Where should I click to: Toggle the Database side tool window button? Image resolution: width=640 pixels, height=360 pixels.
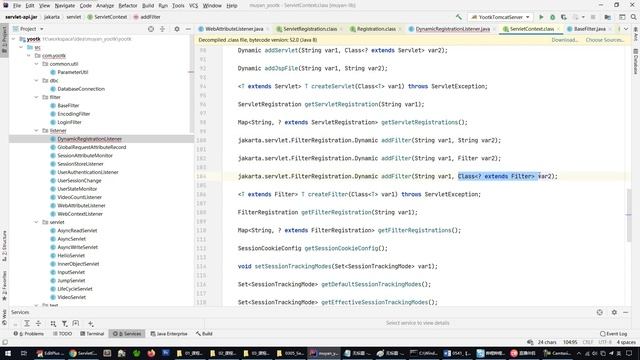pos(636,62)
